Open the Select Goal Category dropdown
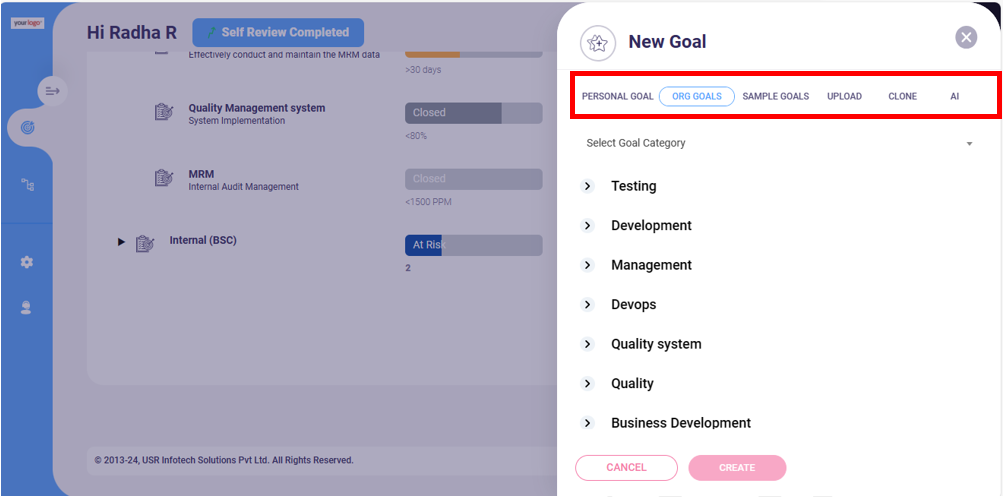This screenshot has height=497, width=1003. [779, 143]
